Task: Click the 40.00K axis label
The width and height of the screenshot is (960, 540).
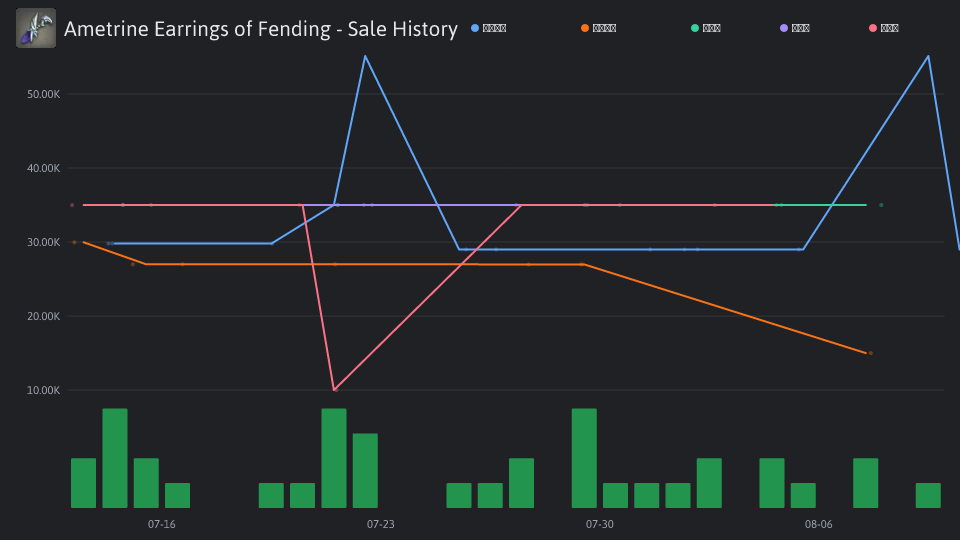Action: (x=43, y=168)
